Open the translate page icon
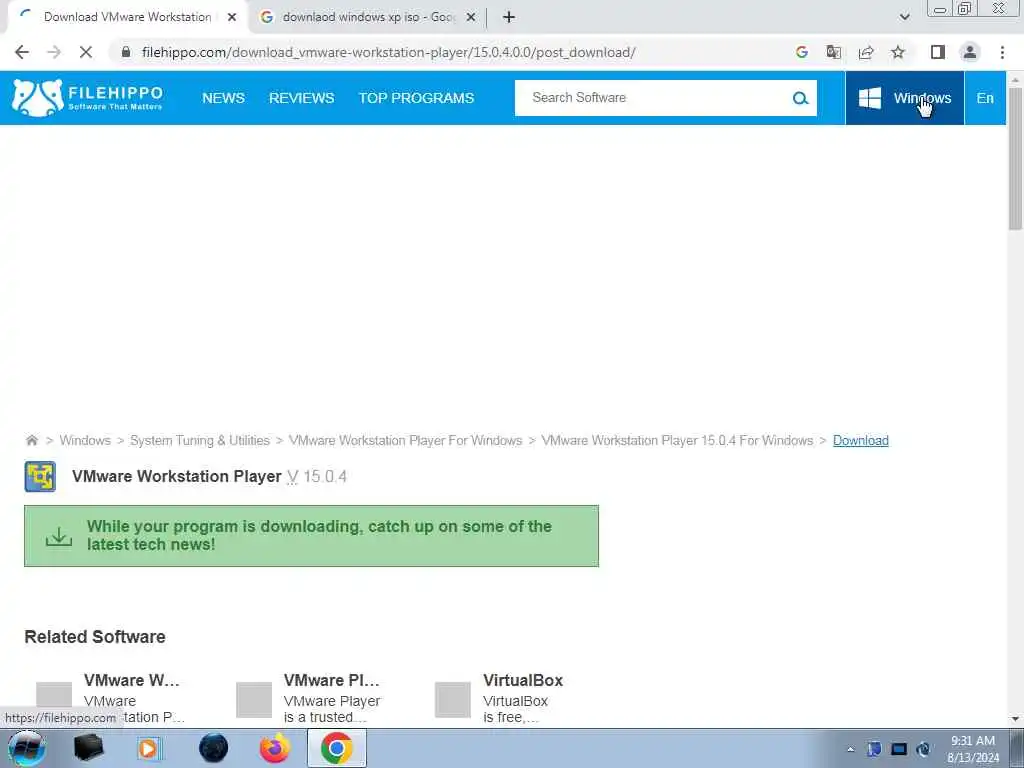 pos(833,52)
